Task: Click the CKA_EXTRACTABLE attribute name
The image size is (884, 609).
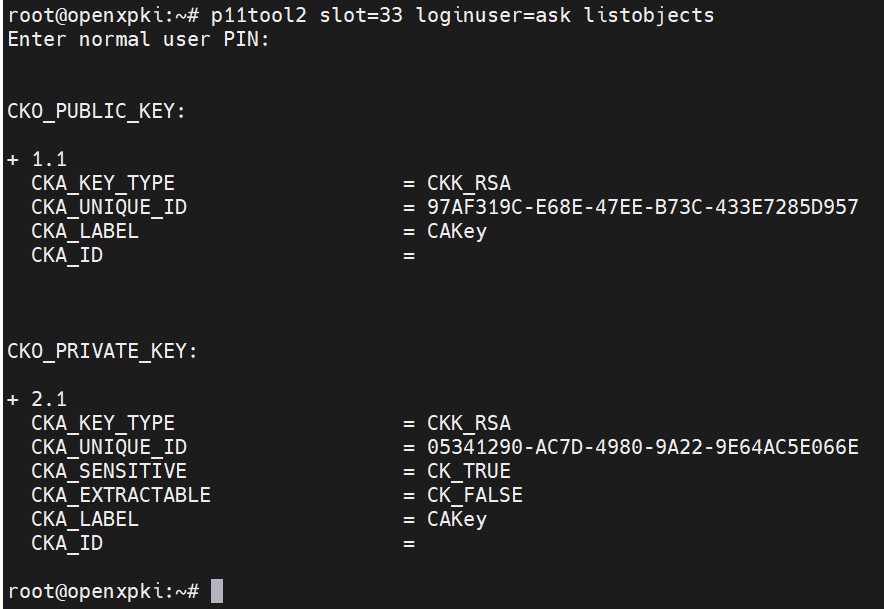Action: point(121,495)
